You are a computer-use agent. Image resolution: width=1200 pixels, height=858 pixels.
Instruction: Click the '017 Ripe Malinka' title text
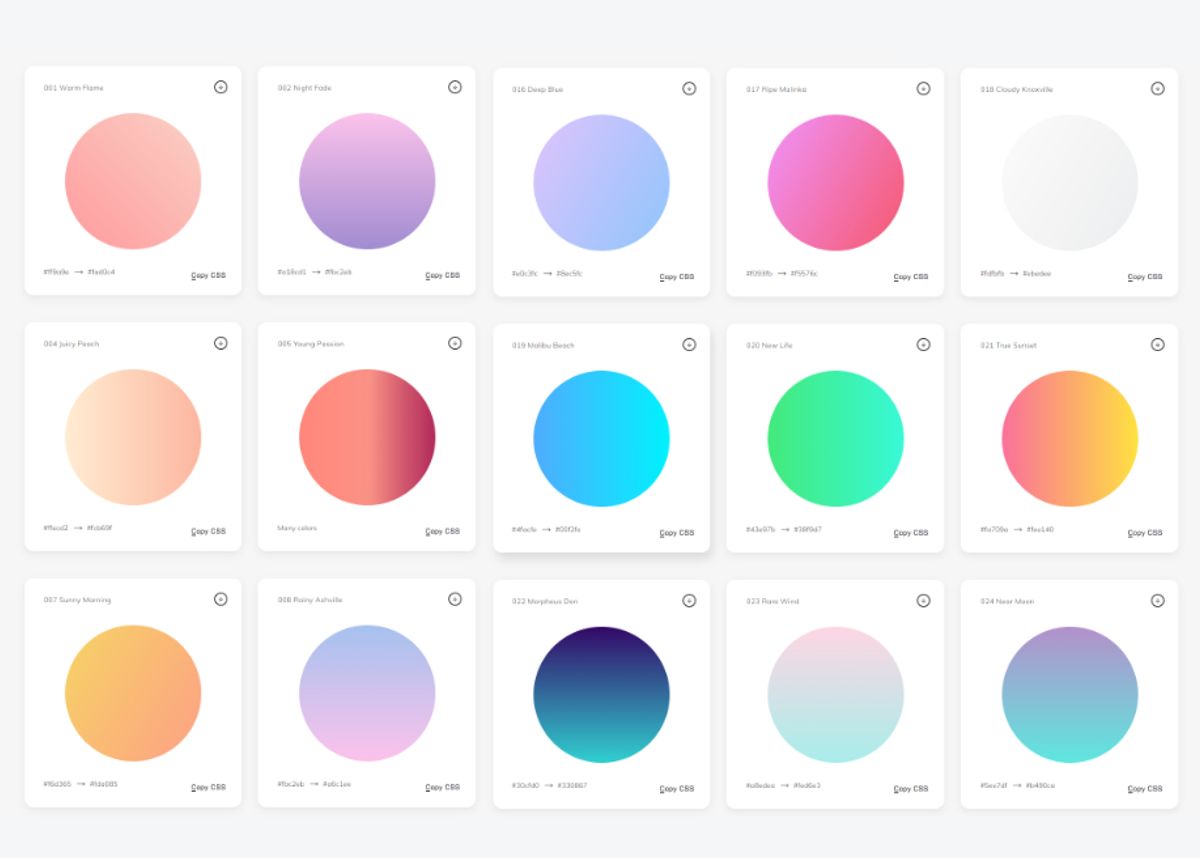tap(776, 90)
